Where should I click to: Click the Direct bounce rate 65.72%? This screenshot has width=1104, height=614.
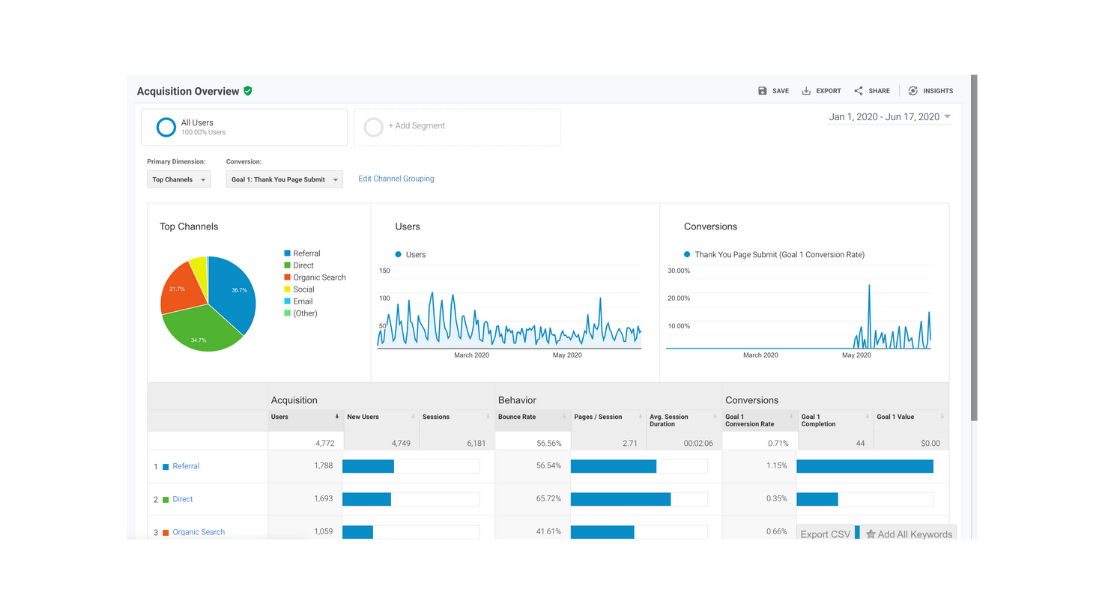(548, 499)
